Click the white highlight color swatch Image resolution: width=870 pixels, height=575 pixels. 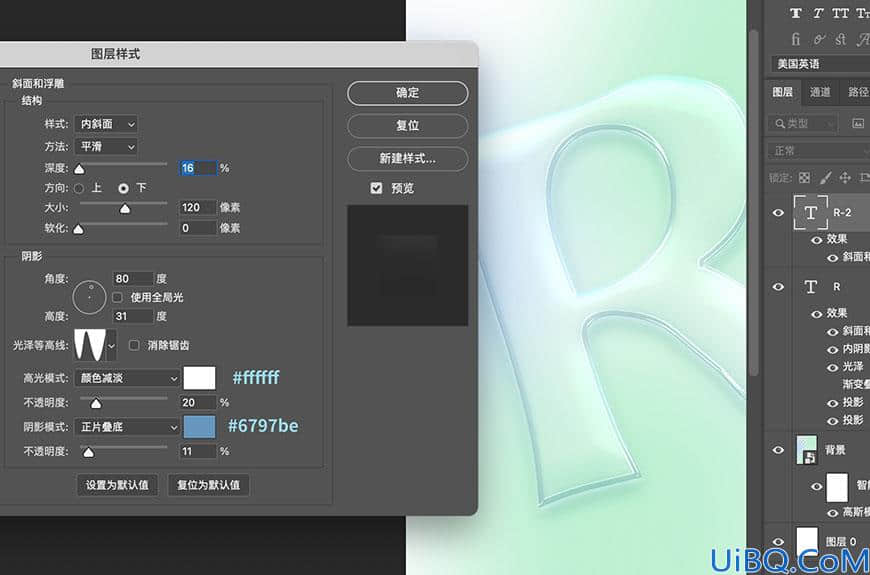click(200, 379)
